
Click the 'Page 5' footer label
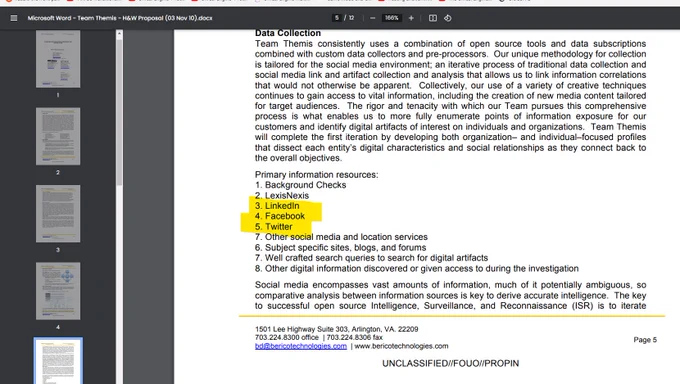tap(645, 340)
